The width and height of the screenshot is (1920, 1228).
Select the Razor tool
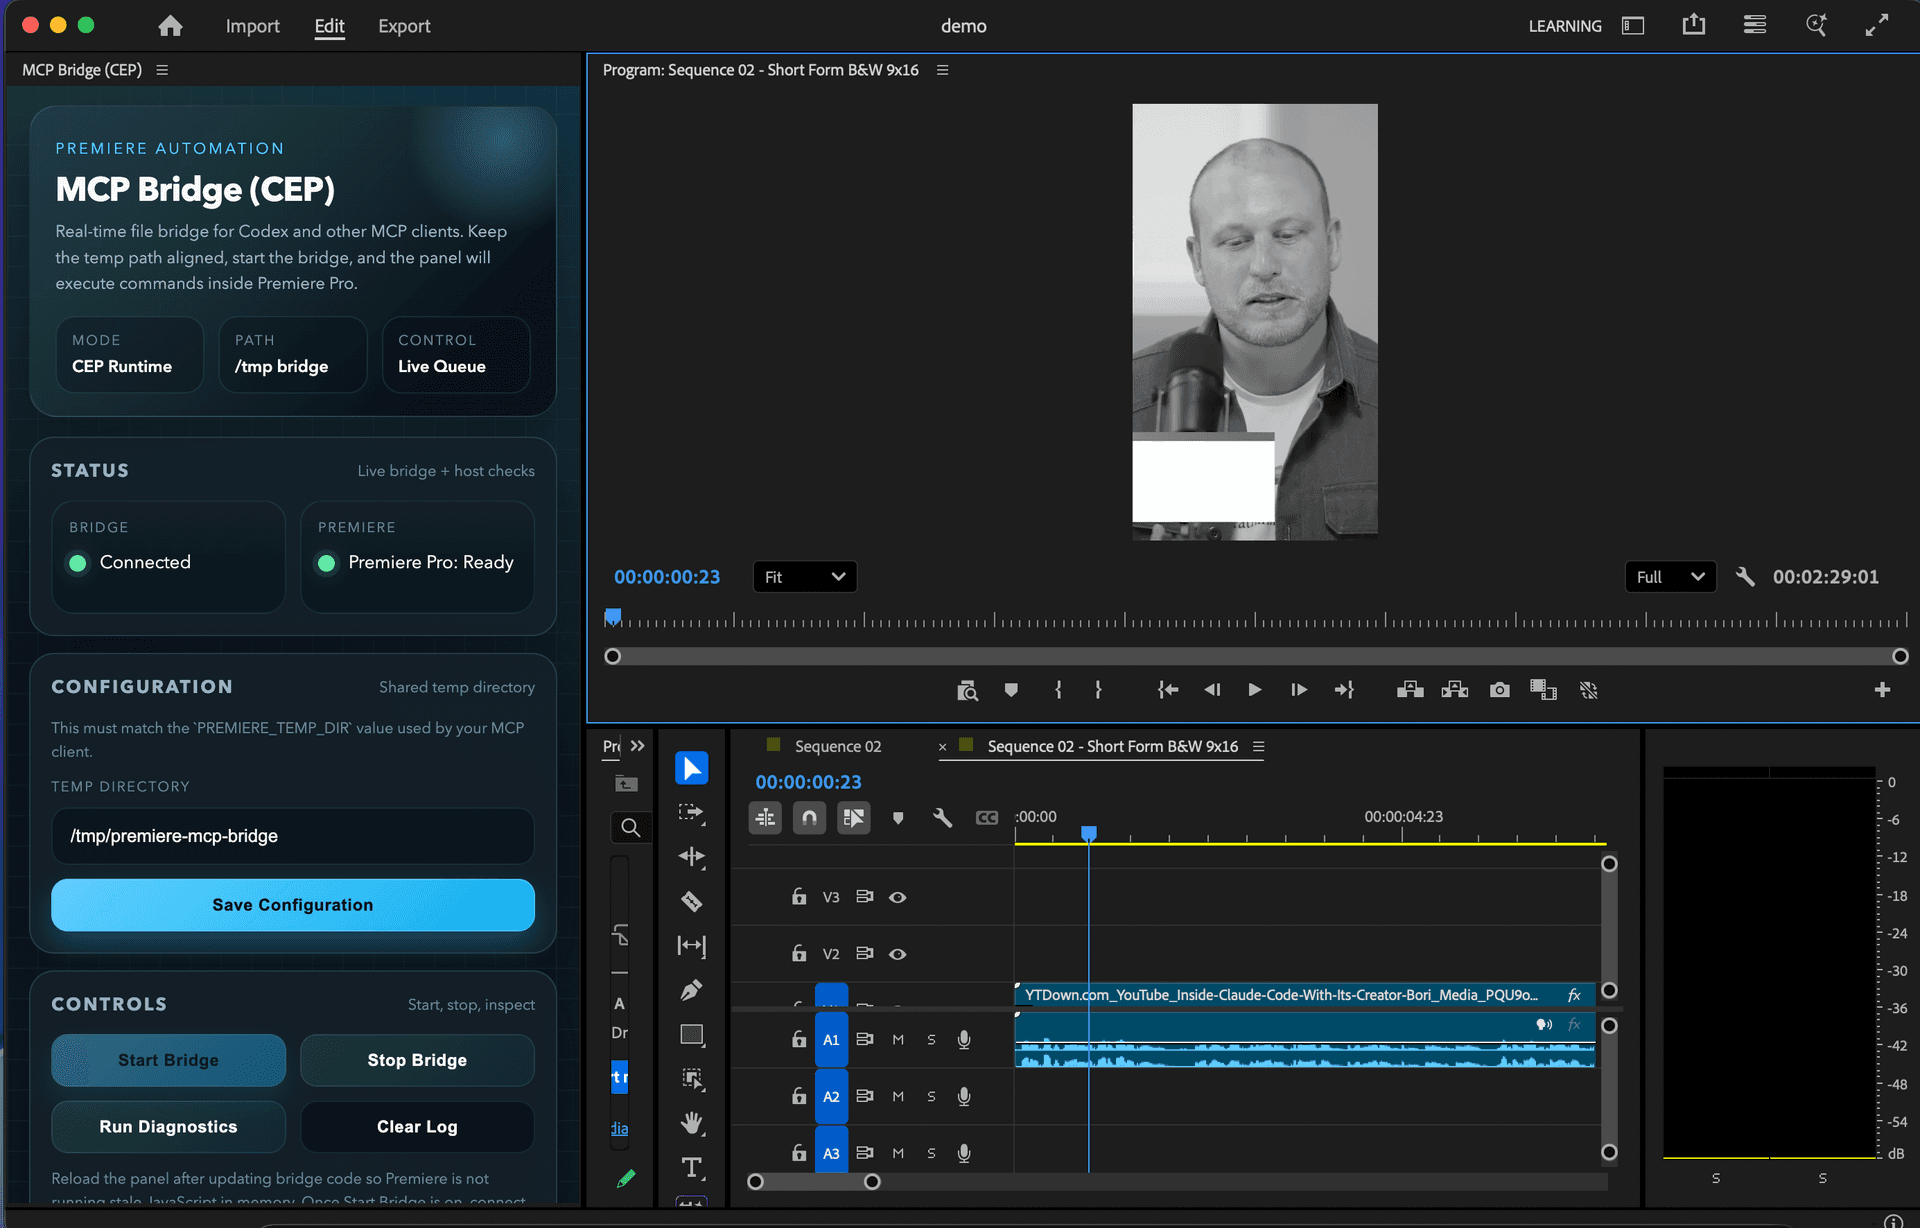[691, 901]
